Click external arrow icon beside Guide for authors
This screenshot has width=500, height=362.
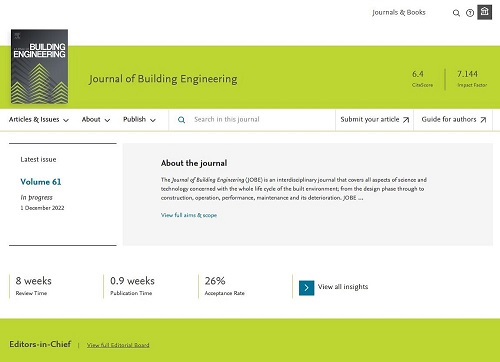click(483, 120)
